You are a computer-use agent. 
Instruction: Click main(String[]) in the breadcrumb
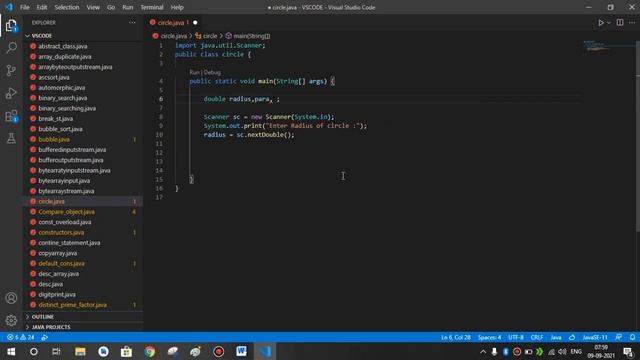pos(251,36)
